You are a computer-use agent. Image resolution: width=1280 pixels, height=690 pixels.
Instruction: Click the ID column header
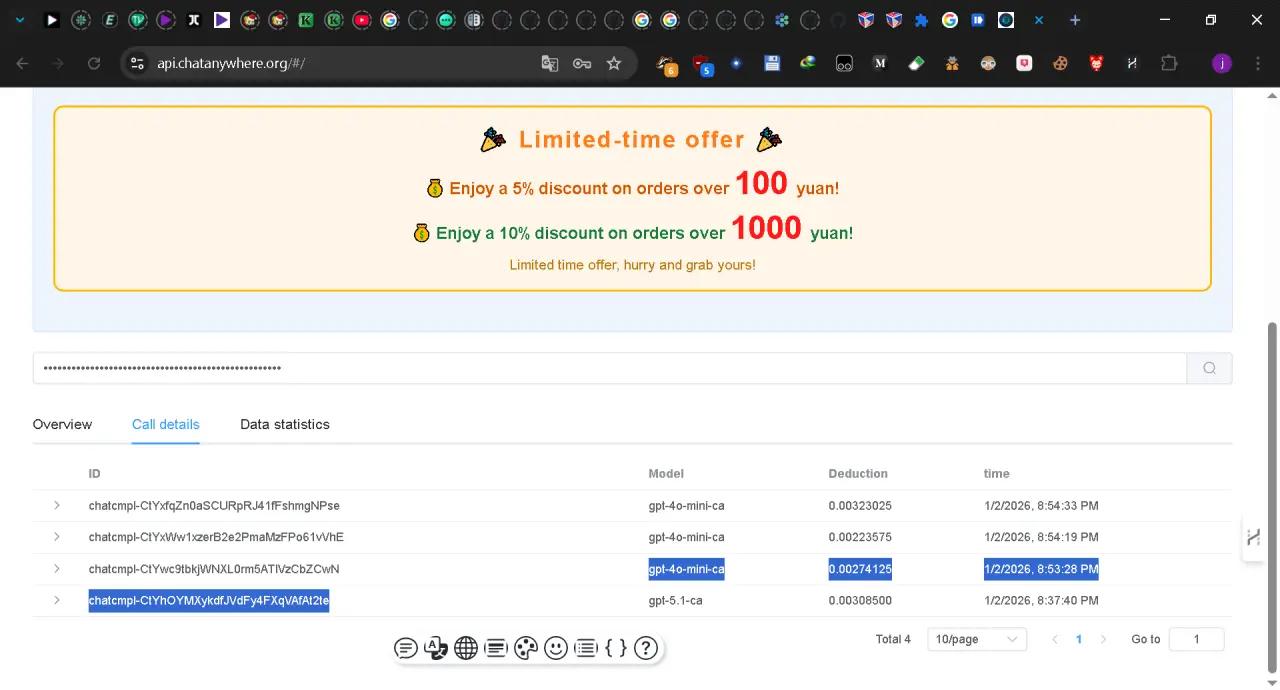click(95, 473)
